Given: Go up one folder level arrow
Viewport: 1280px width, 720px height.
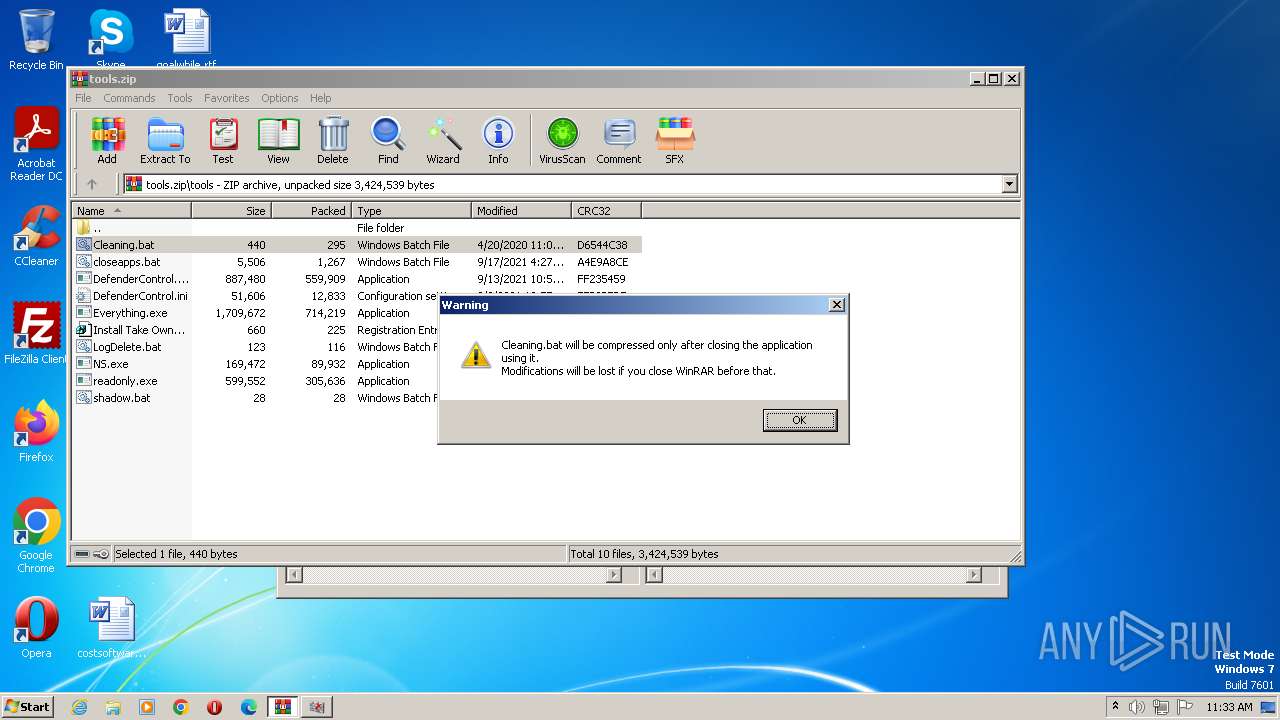Looking at the screenshot, I should pyautogui.click(x=92, y=184).
